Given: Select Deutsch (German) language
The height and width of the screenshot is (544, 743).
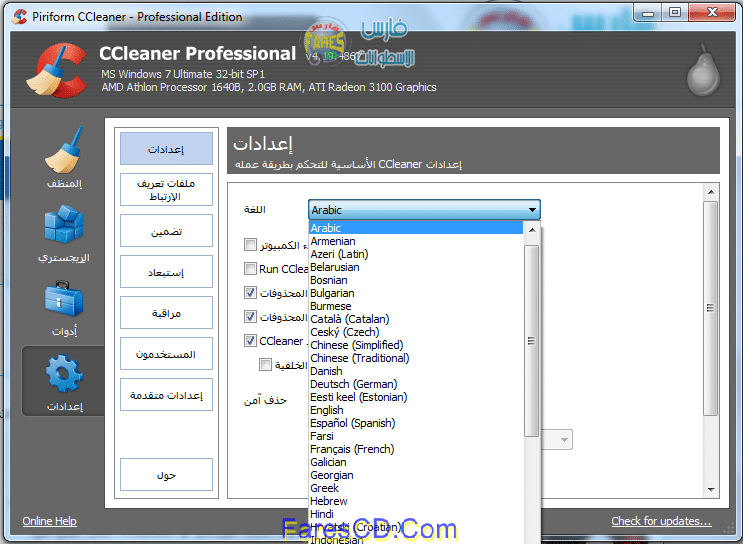Looking at the screenshot, I should coord(416,384).
